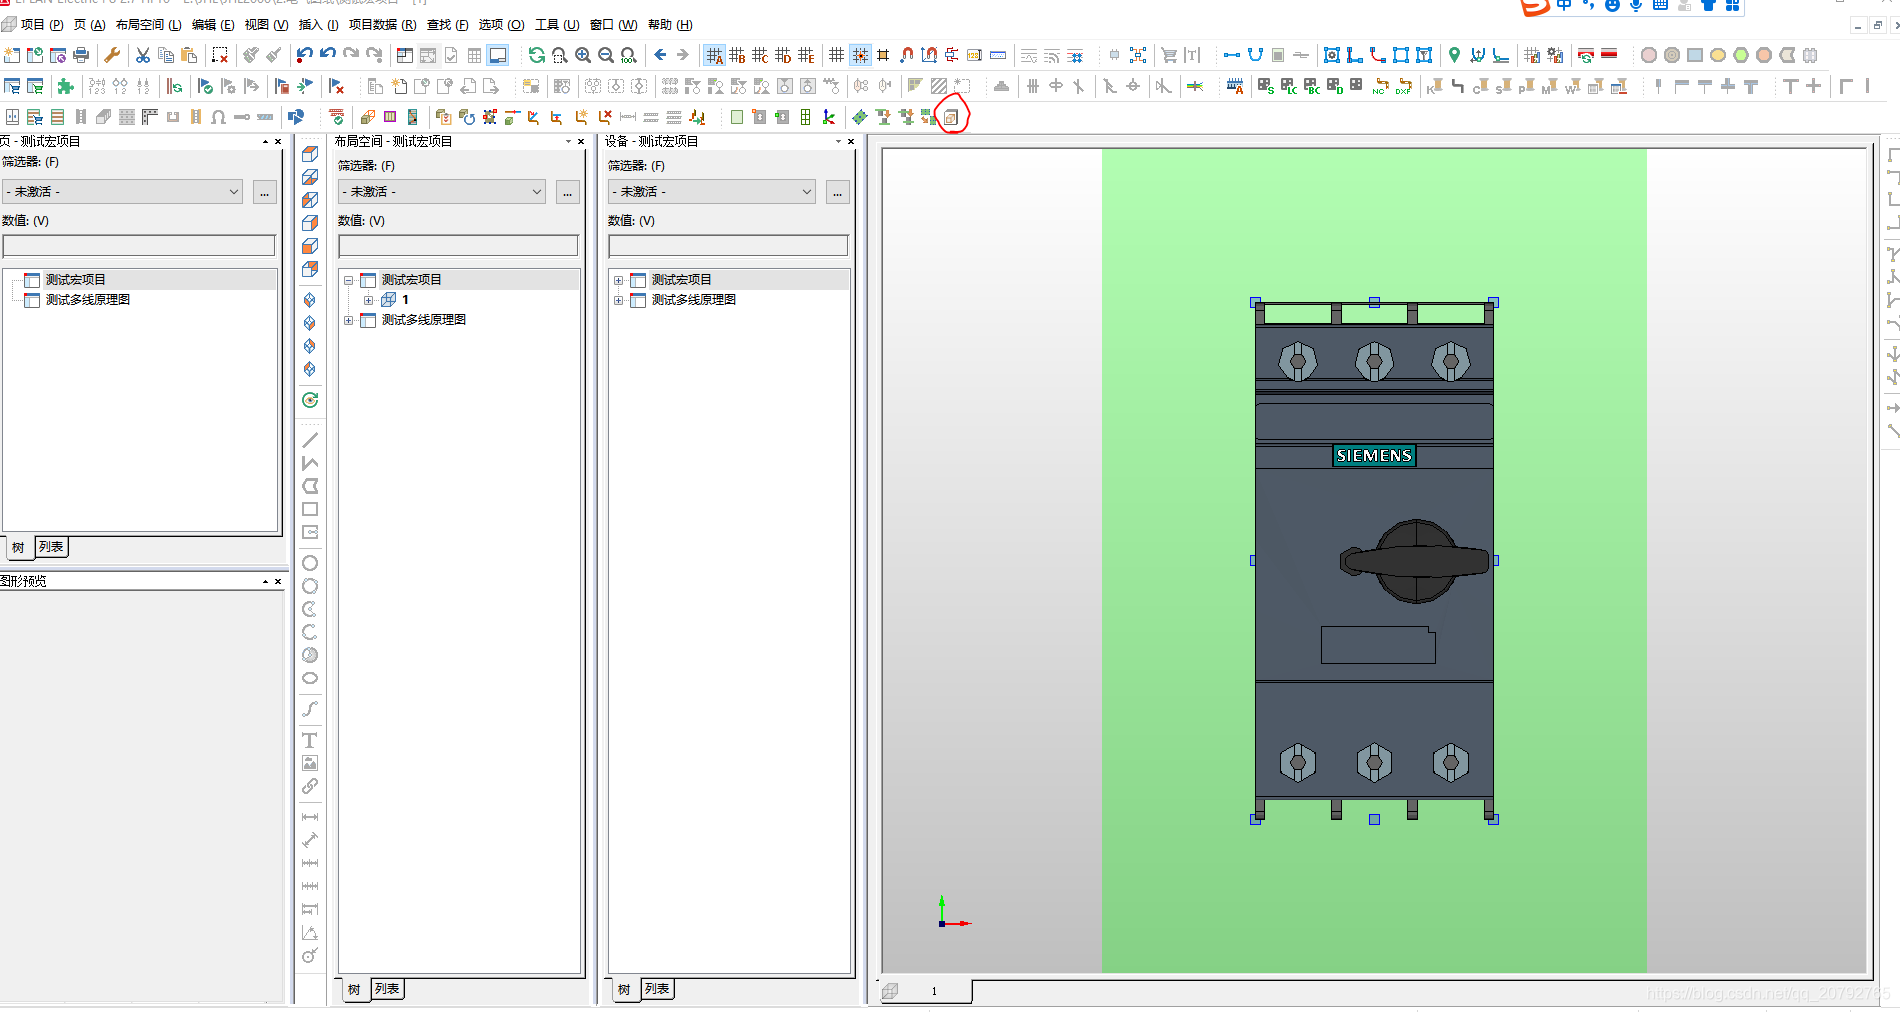Image resolution: width=1900 pixels, height=1012 pixels.
Task: Click the green puzzle piece icon
Action: click(66, 86)
